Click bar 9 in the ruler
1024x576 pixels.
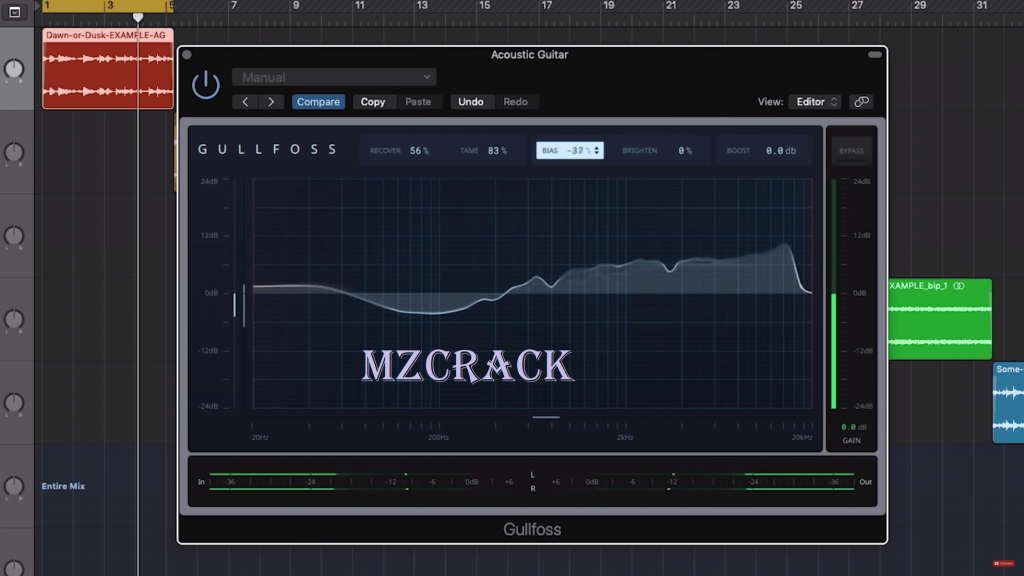click(296, 6)
